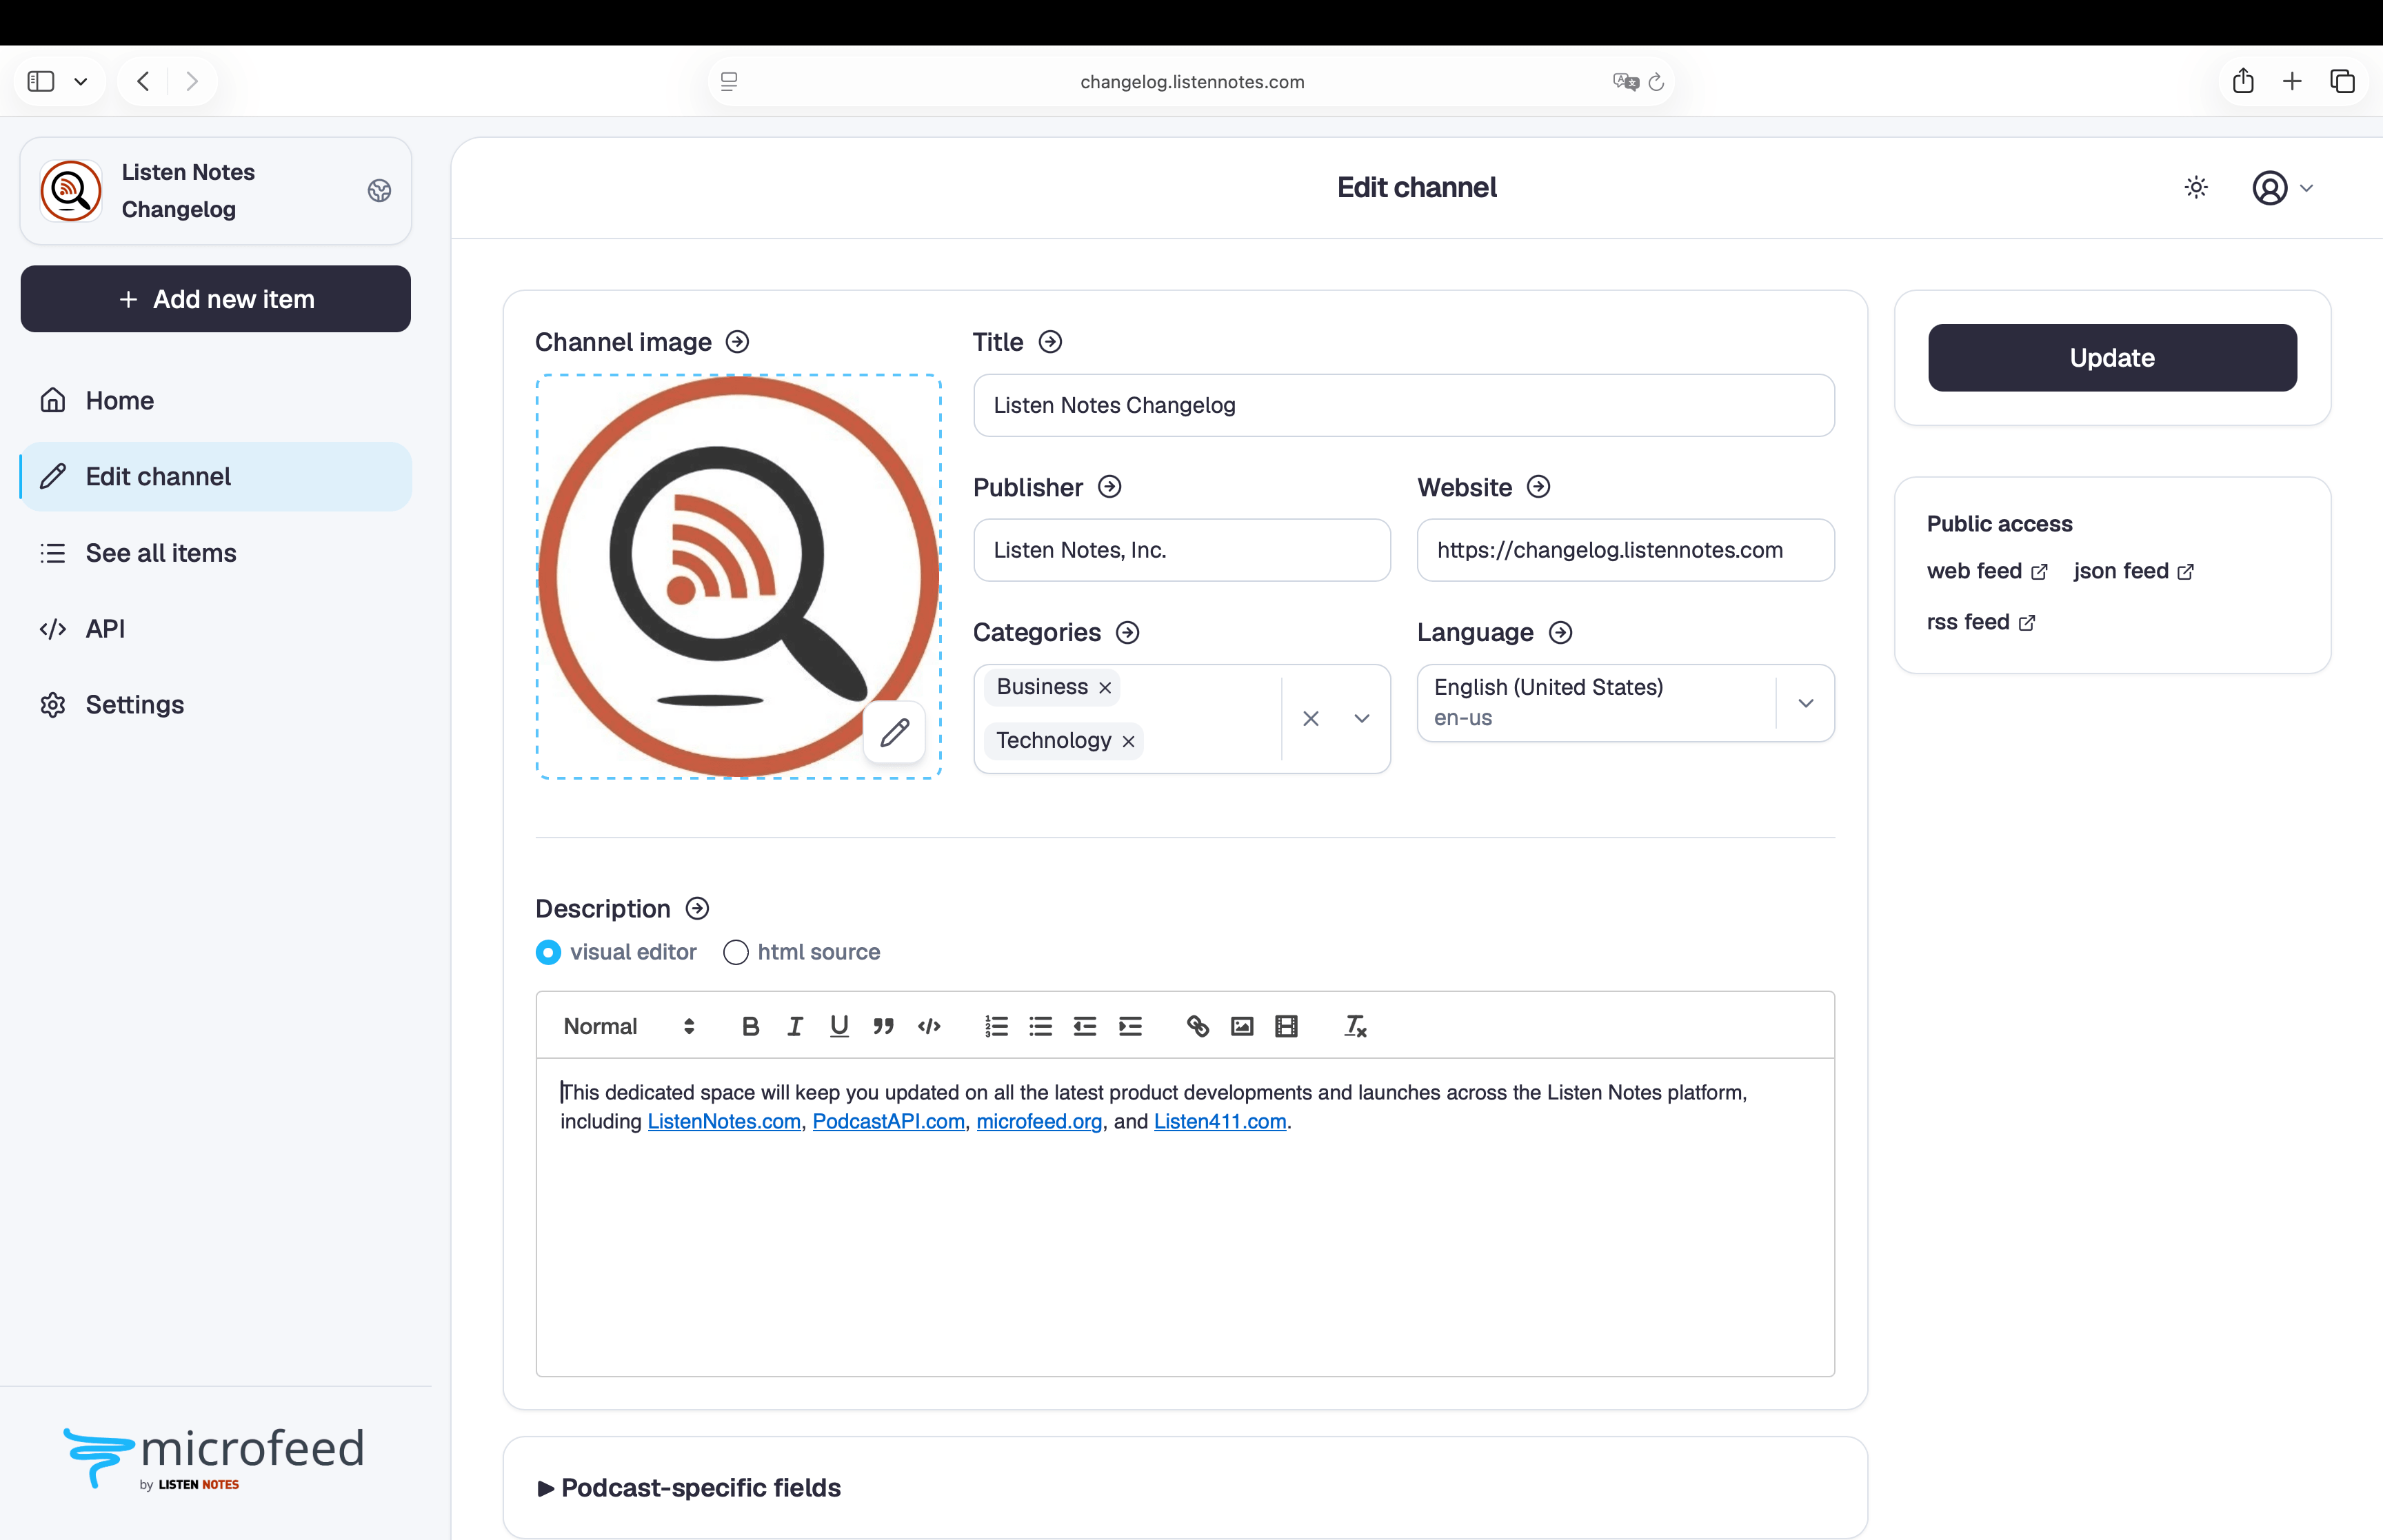The width and height of the screenshot is (2383, 1540).
Task: Click the Add new item button
Action: 216,299
